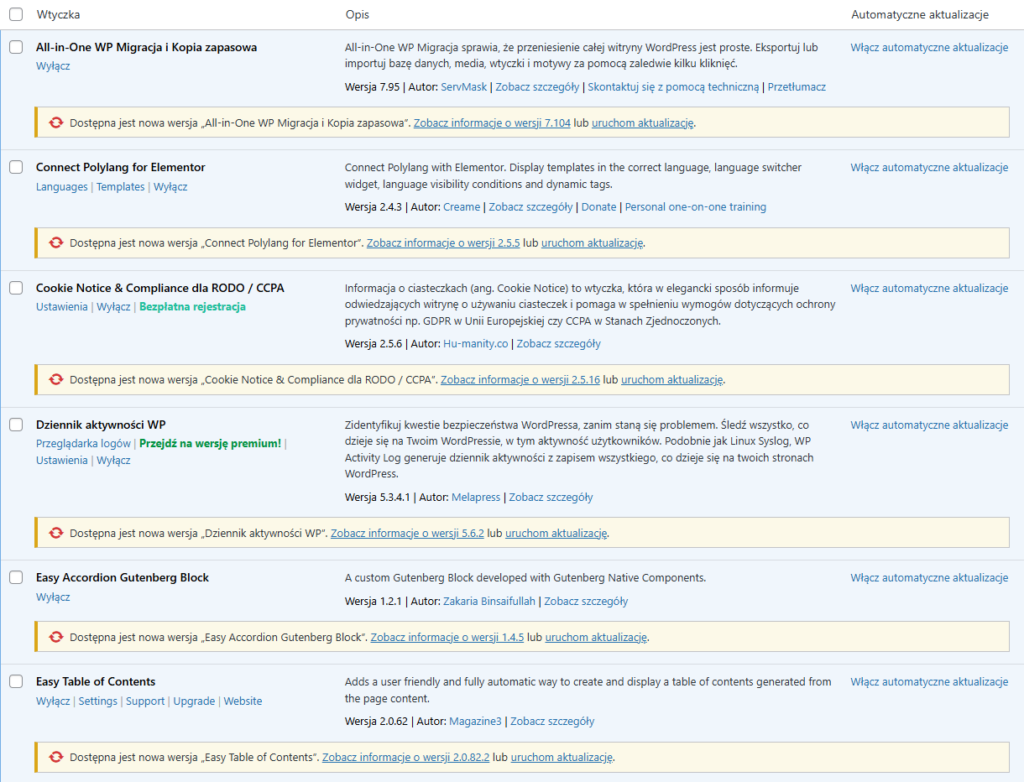The image size is (1024, 782).
Task: Click Wyłącz for Connect Polylang for Elementor
Action: pyautogui.click(x=170, y=187)
